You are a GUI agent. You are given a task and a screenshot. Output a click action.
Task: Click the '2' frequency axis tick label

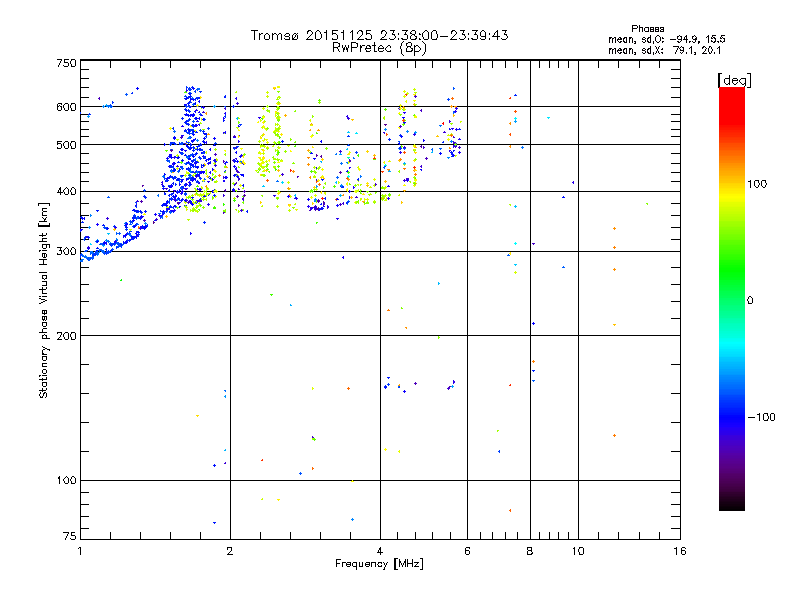tap(230, 551)
